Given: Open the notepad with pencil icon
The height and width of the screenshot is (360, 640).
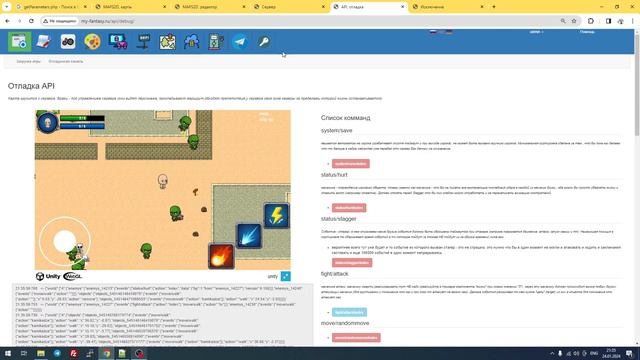Looking at the screenshot, I should click(x=43, y=42).
